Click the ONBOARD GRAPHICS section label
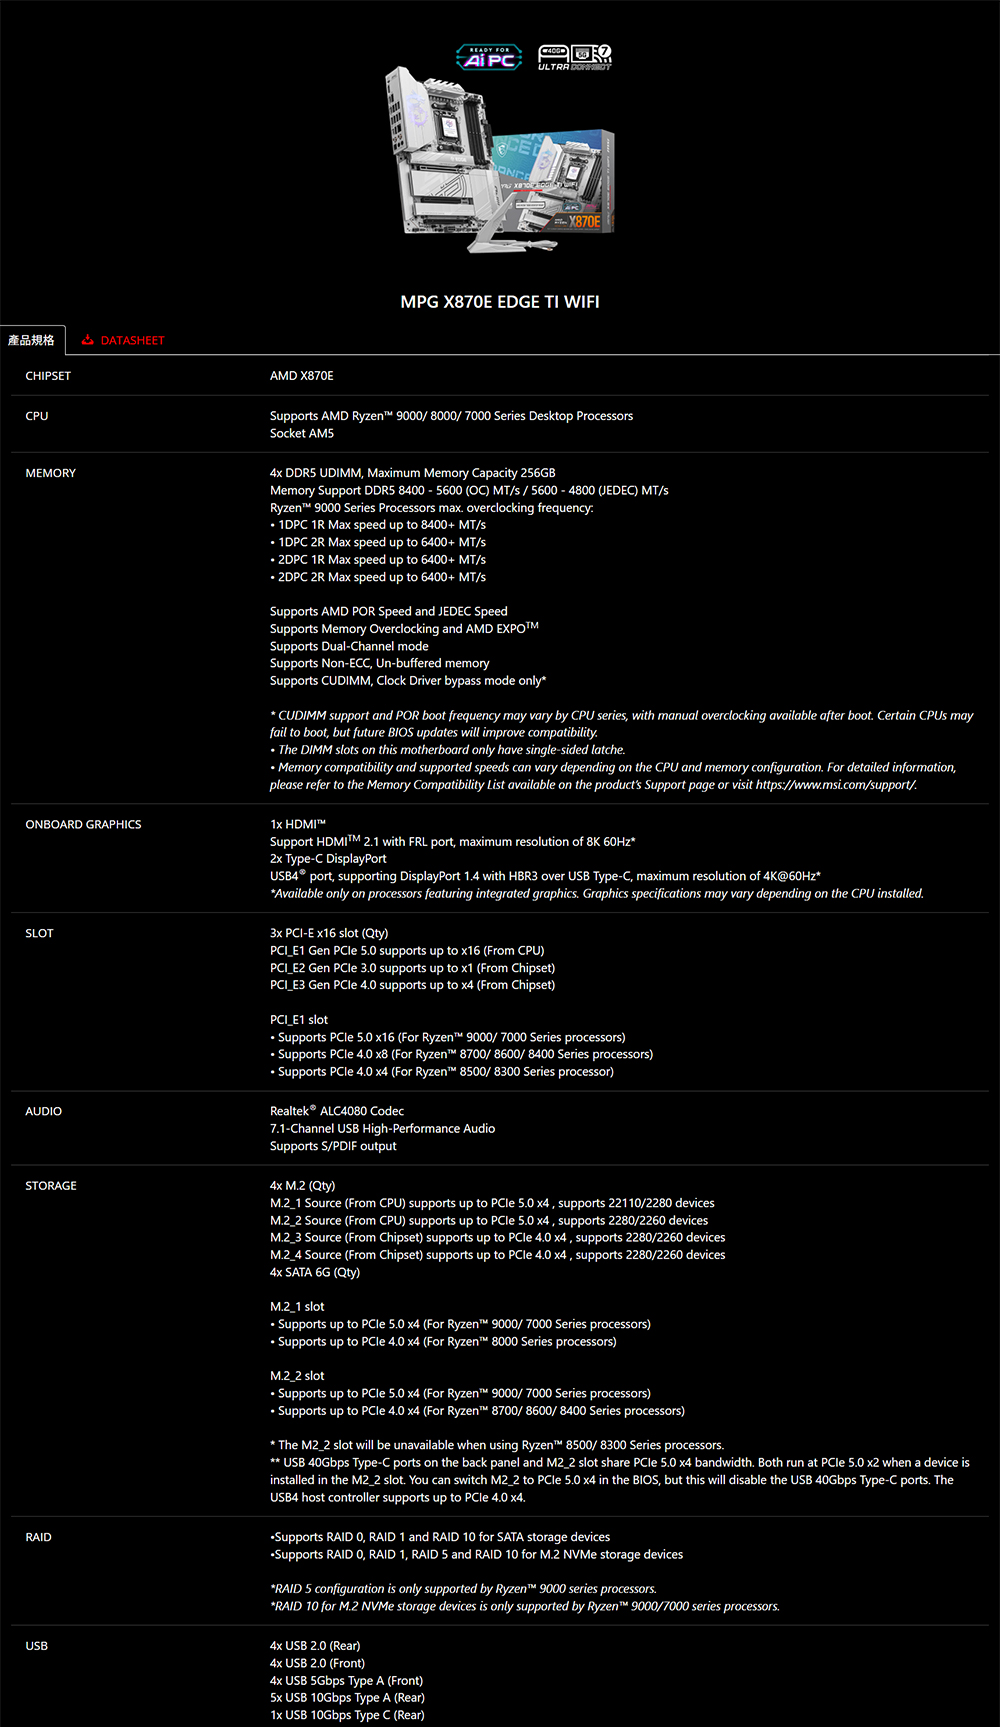This screenshot has height=1727, width=1000. tap(84, 825)
